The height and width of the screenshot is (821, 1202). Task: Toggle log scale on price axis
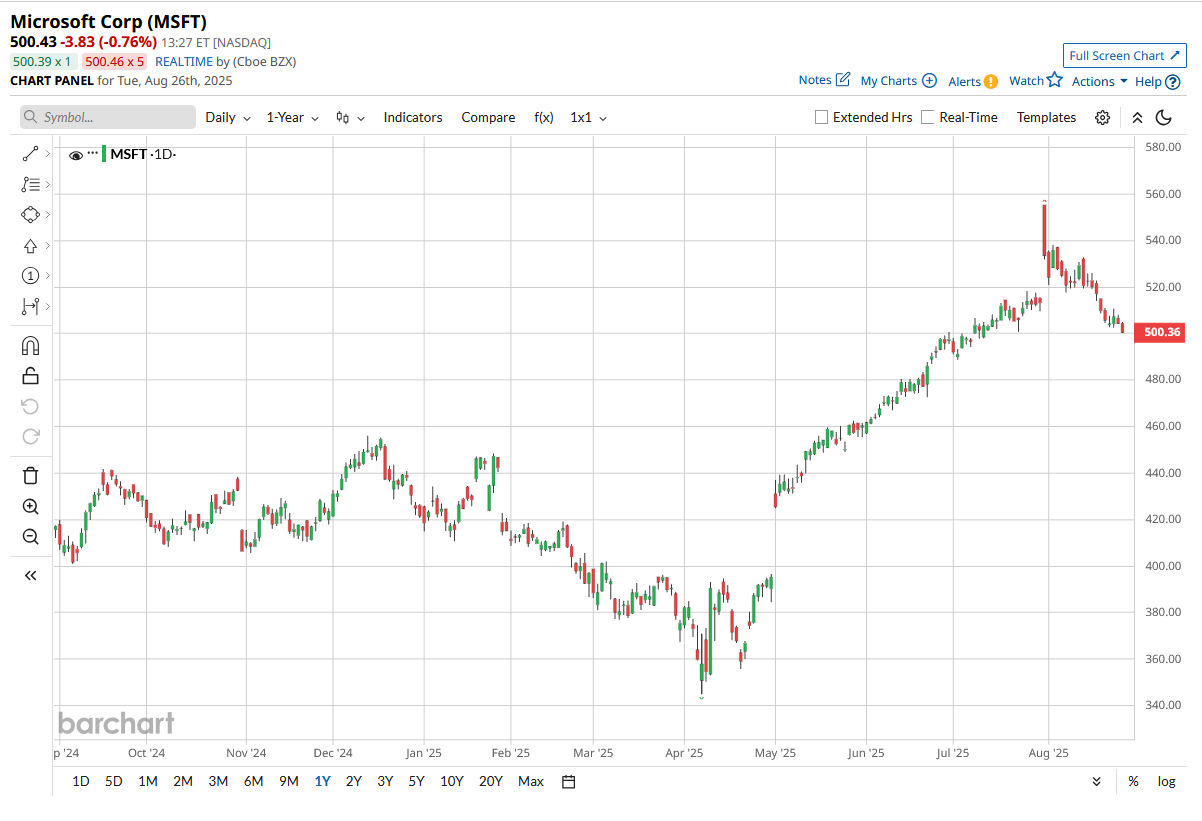click(x=1166, y=781)
